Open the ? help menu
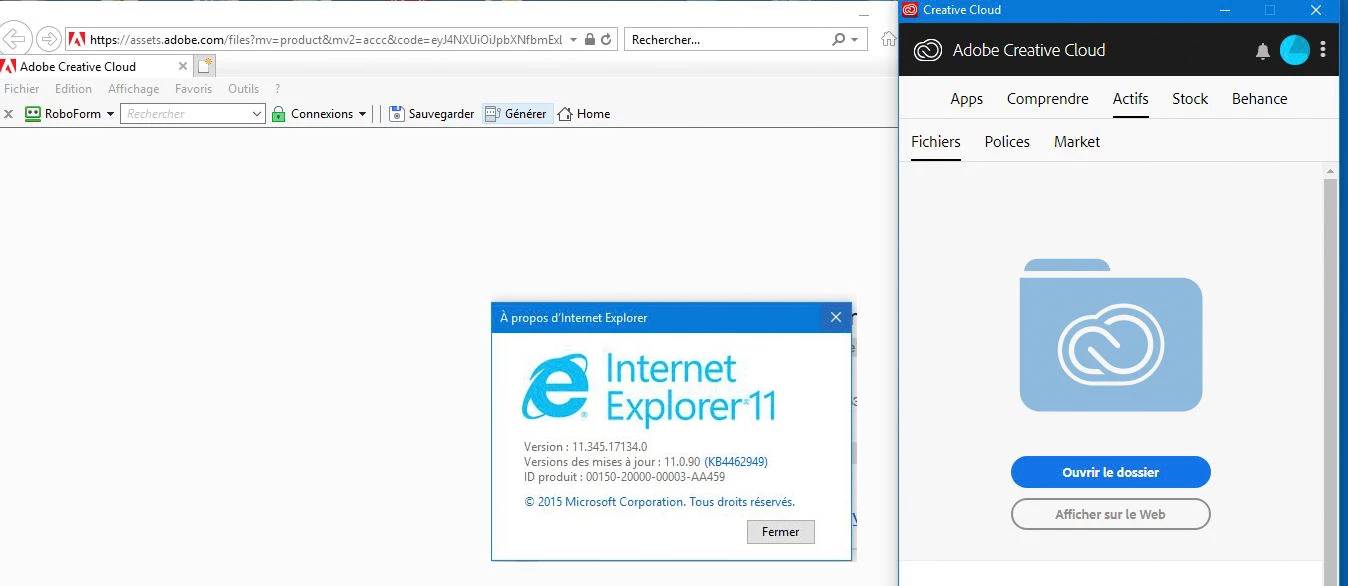 point(278,89)
